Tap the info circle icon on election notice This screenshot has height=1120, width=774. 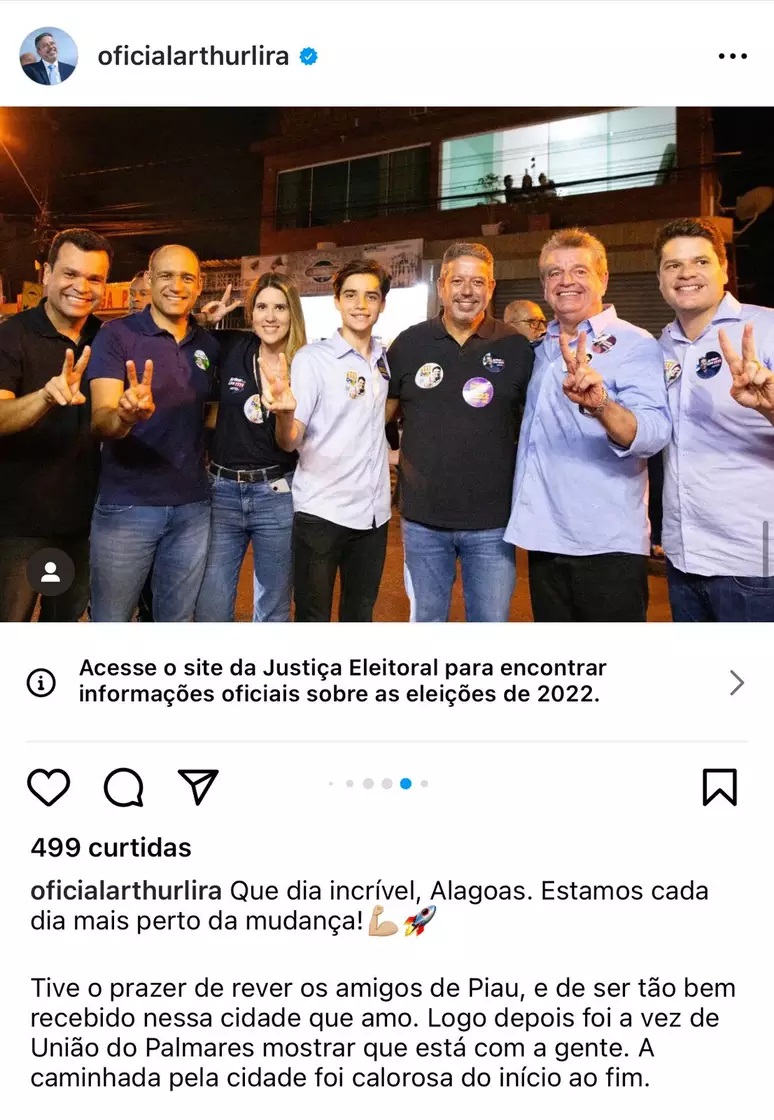[x=41, y=683]
